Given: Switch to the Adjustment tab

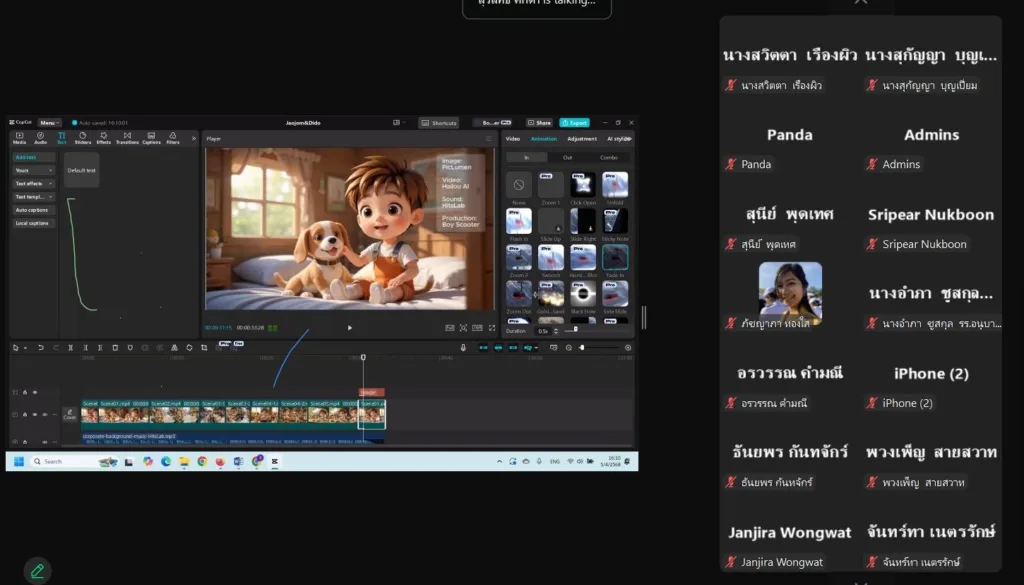Looking at the screenshot, I should tap(582, 139).
